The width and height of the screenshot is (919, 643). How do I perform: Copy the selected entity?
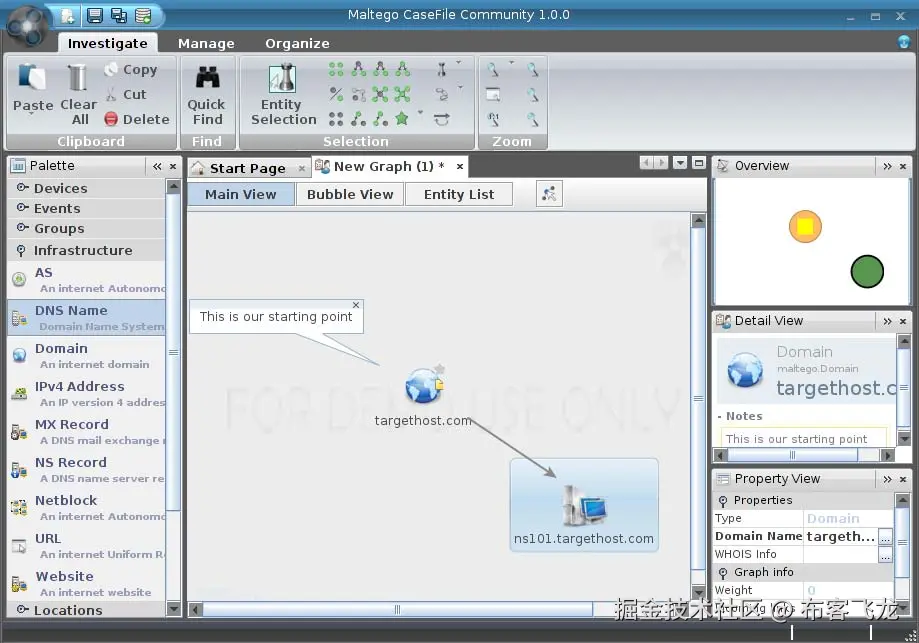(131, 70)
